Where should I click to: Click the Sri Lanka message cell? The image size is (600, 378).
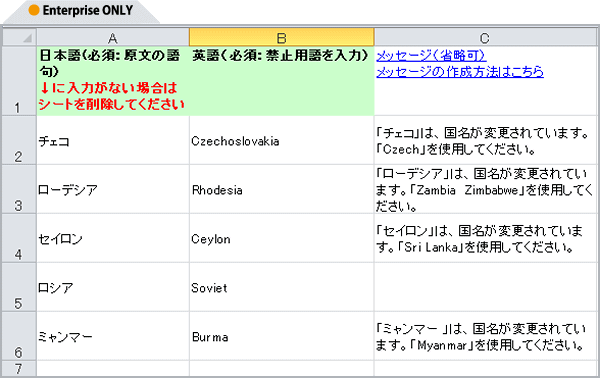point(485,238)
